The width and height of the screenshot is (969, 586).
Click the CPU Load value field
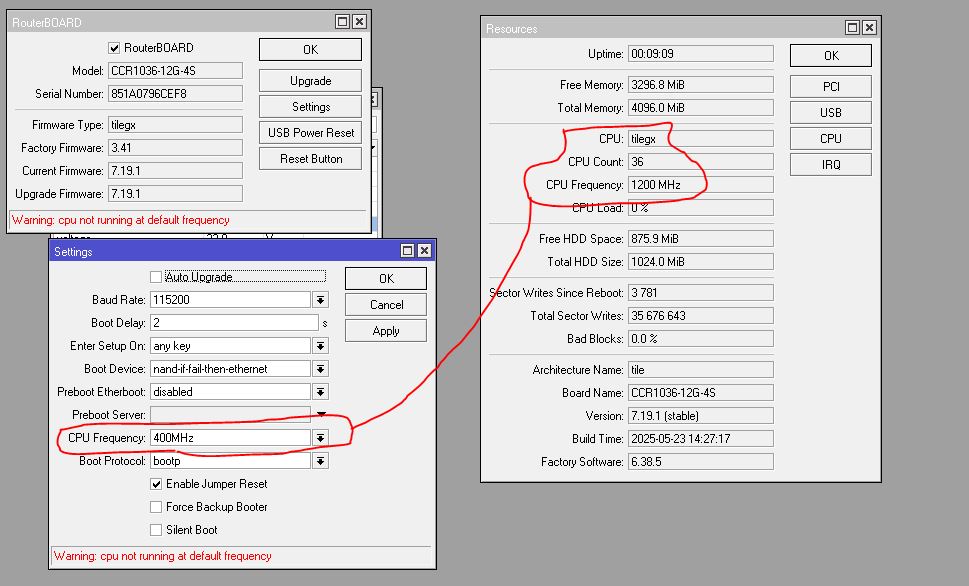[x=701, y=208]
